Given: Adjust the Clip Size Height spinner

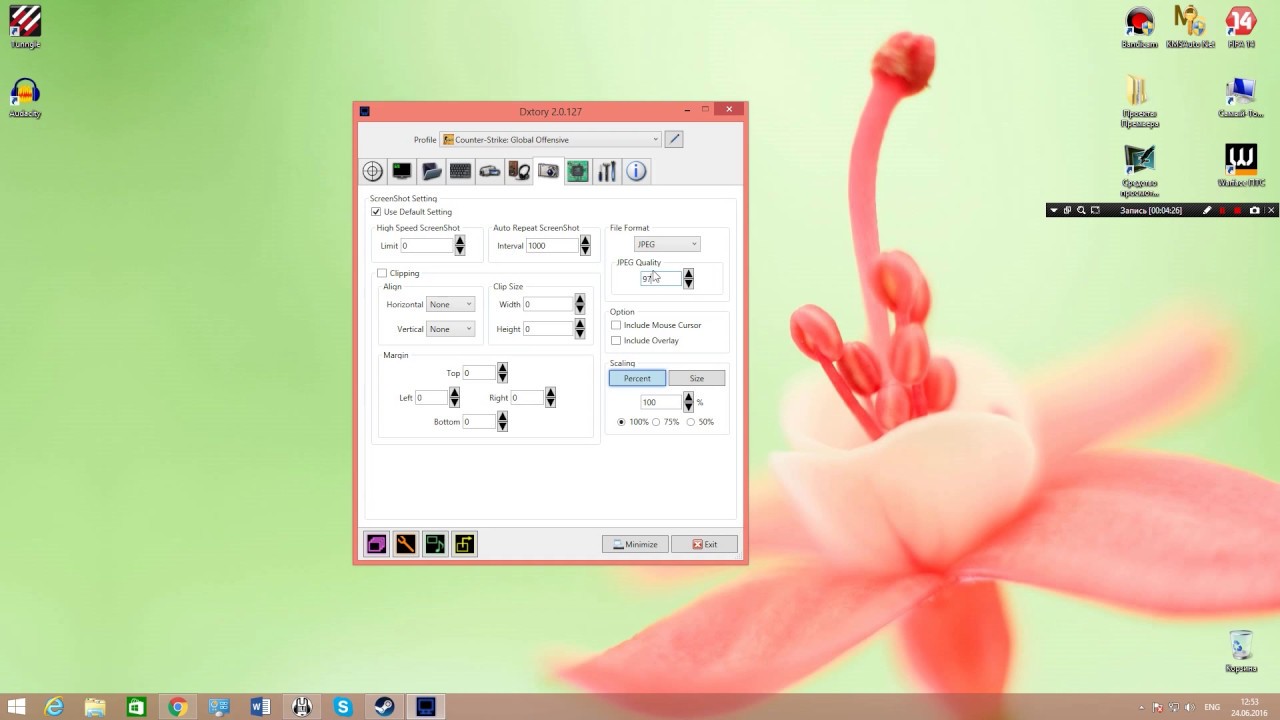Looking at the screenshot, I should click(580, 329).
